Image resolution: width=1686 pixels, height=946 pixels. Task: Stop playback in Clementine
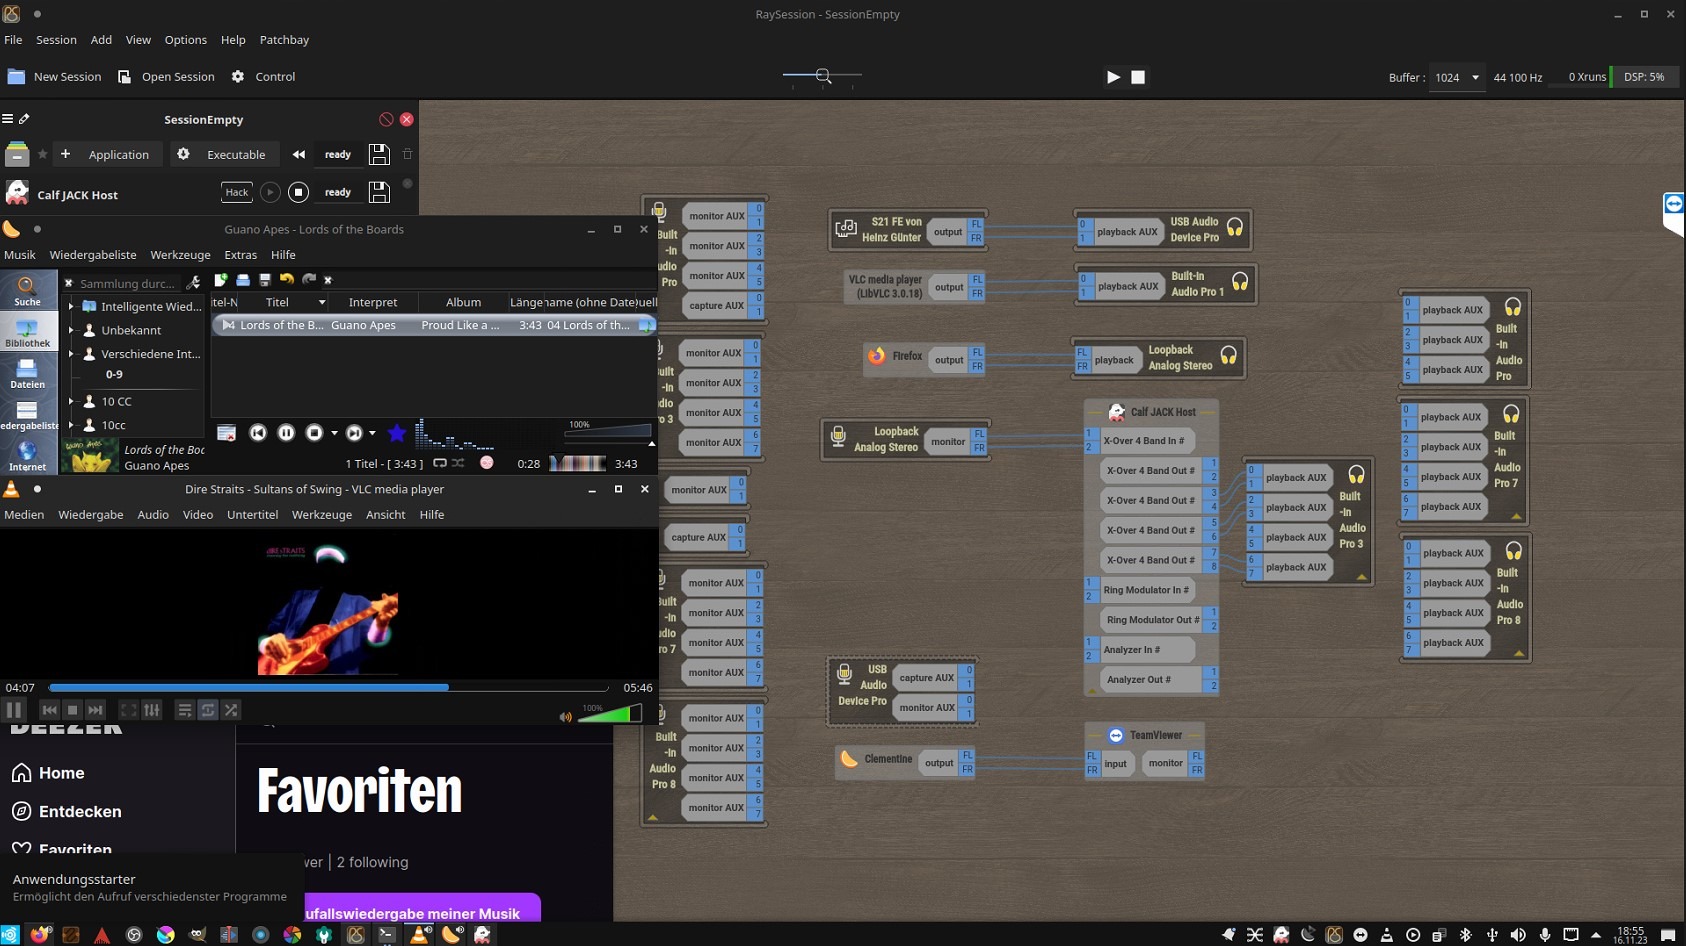coord(314,433)
